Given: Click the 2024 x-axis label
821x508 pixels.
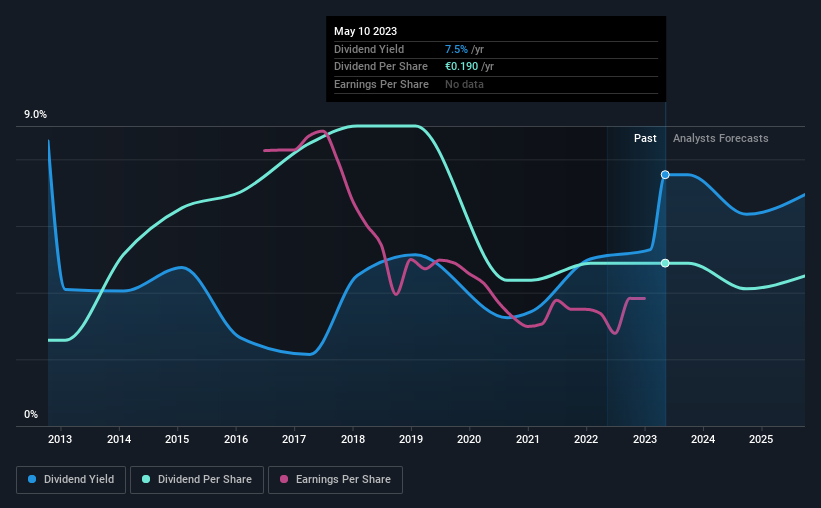Looking at the screenshot, I should (x=703, y=439).
